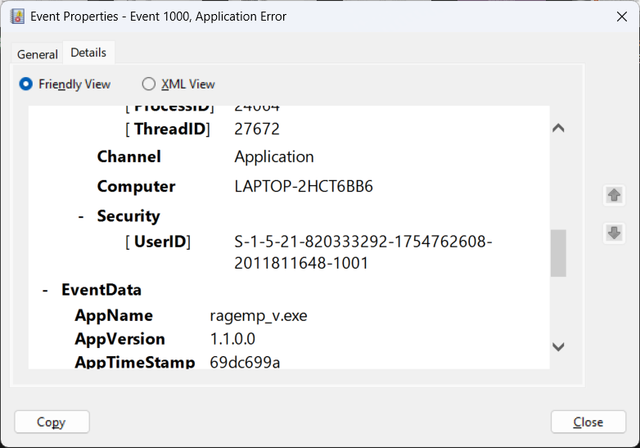
Task: Close the Event Properties dialog with X
Action: pos(622,17)
